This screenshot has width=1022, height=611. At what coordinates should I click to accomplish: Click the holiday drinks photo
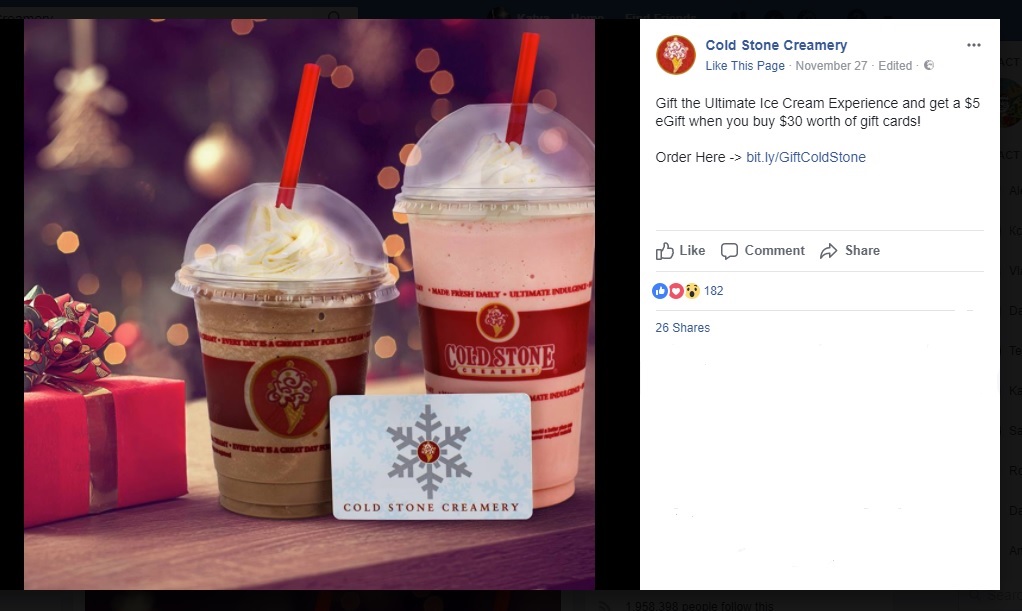pos(310,305)
